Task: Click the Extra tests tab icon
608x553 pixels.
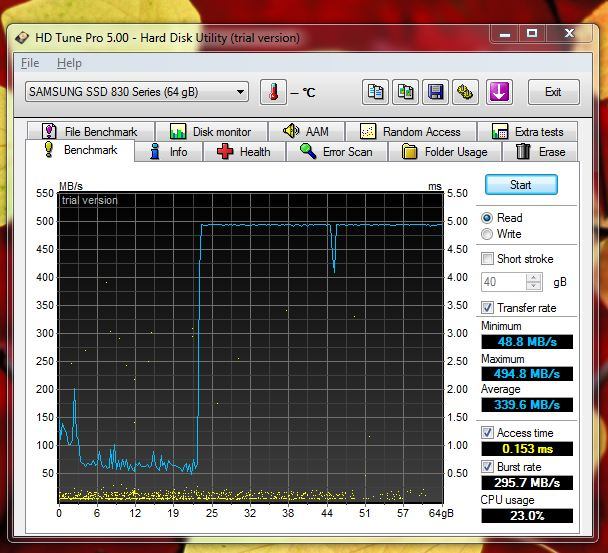Action: 499,131
